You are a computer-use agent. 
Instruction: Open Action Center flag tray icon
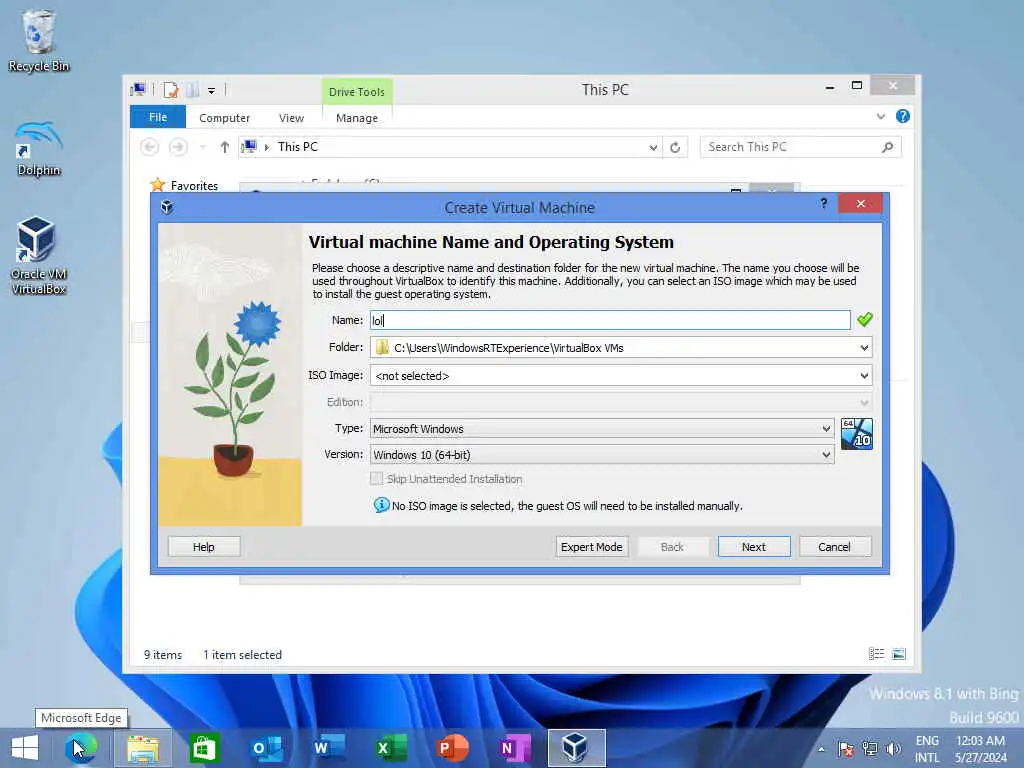[x=846, y=748]
